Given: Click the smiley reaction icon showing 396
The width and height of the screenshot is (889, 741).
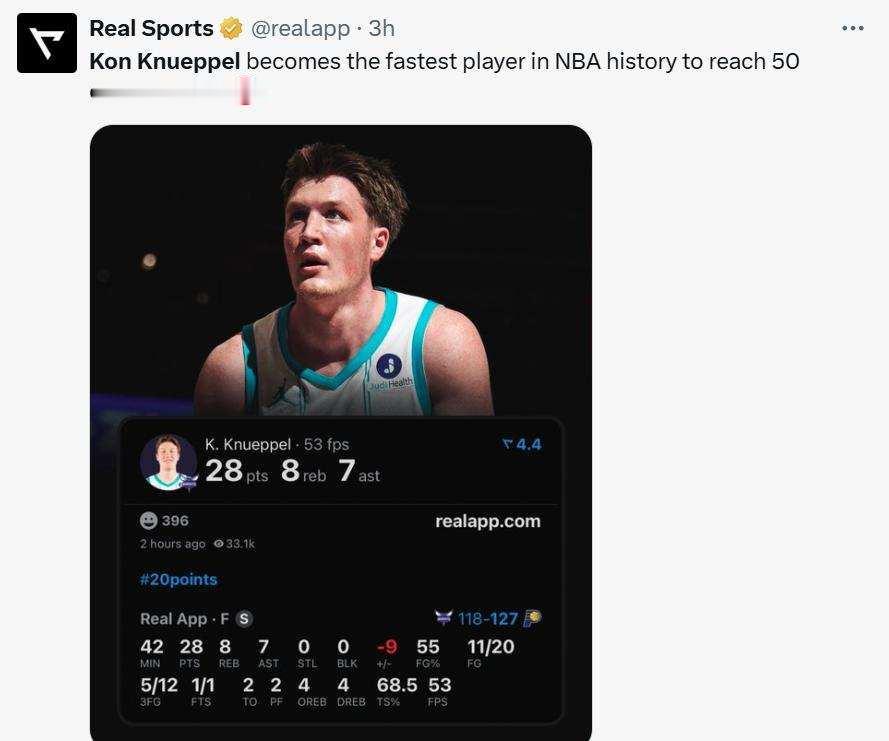Looking at the screenshot, I should [149, 520].
